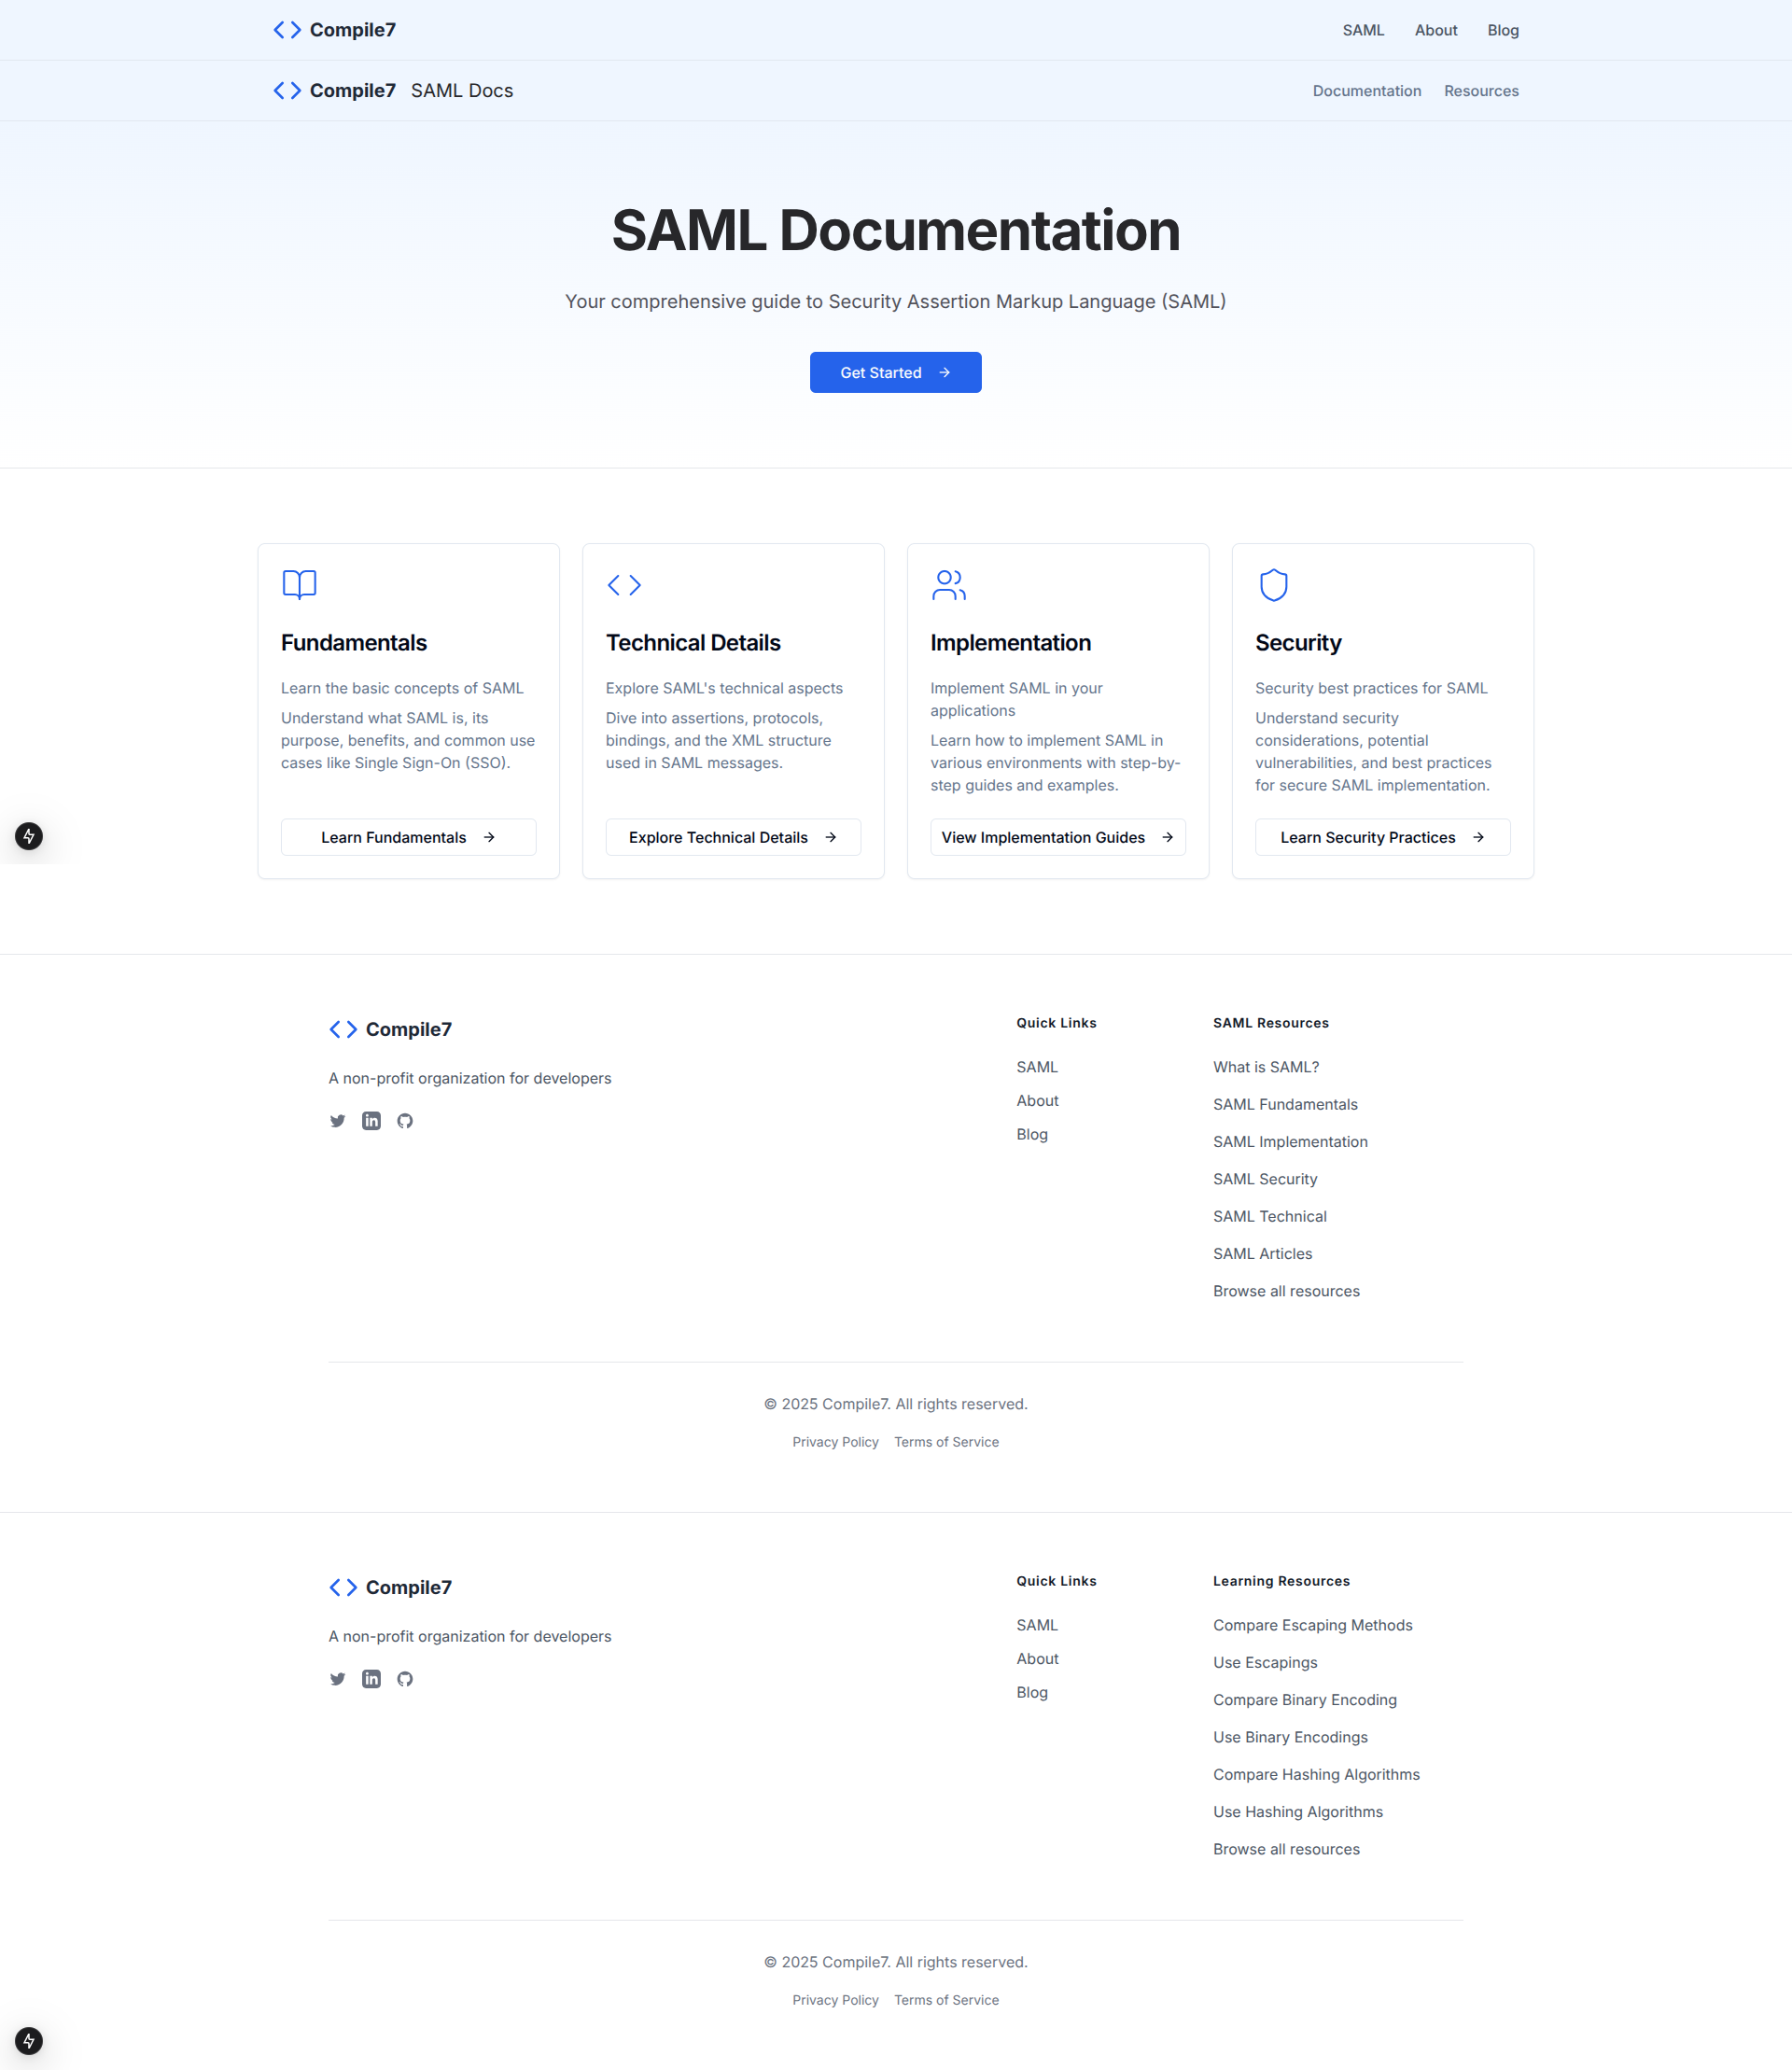This screenshot has width=1792, height=2070.
Task: Click the Learn Fundamentals button
Action: 408,837
